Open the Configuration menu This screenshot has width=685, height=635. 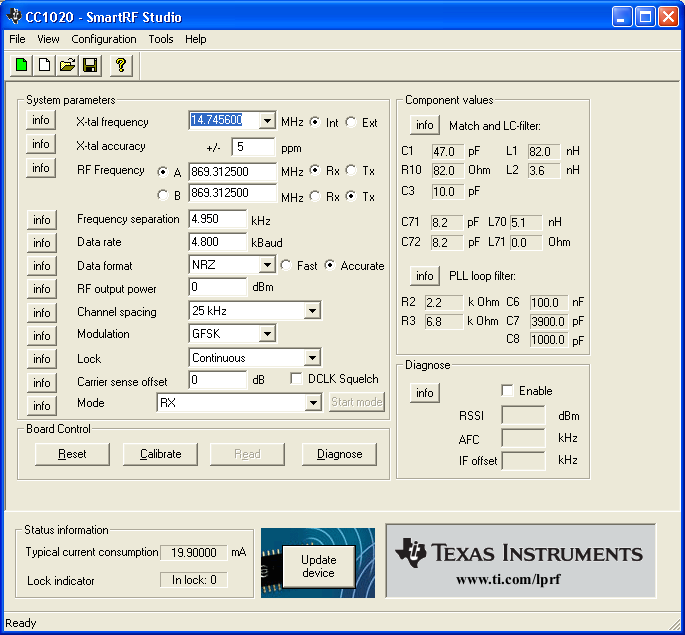(104, 39)
